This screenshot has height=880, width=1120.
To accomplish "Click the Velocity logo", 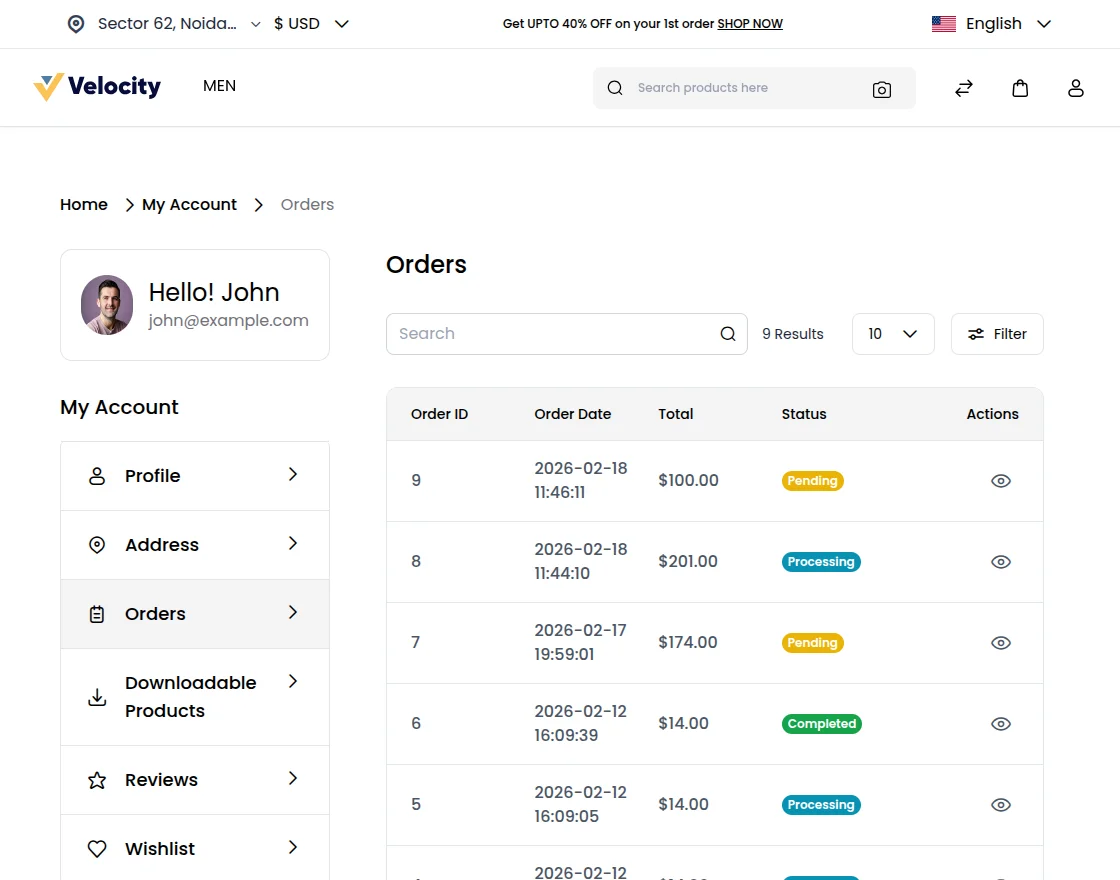I will click(97, 87).
